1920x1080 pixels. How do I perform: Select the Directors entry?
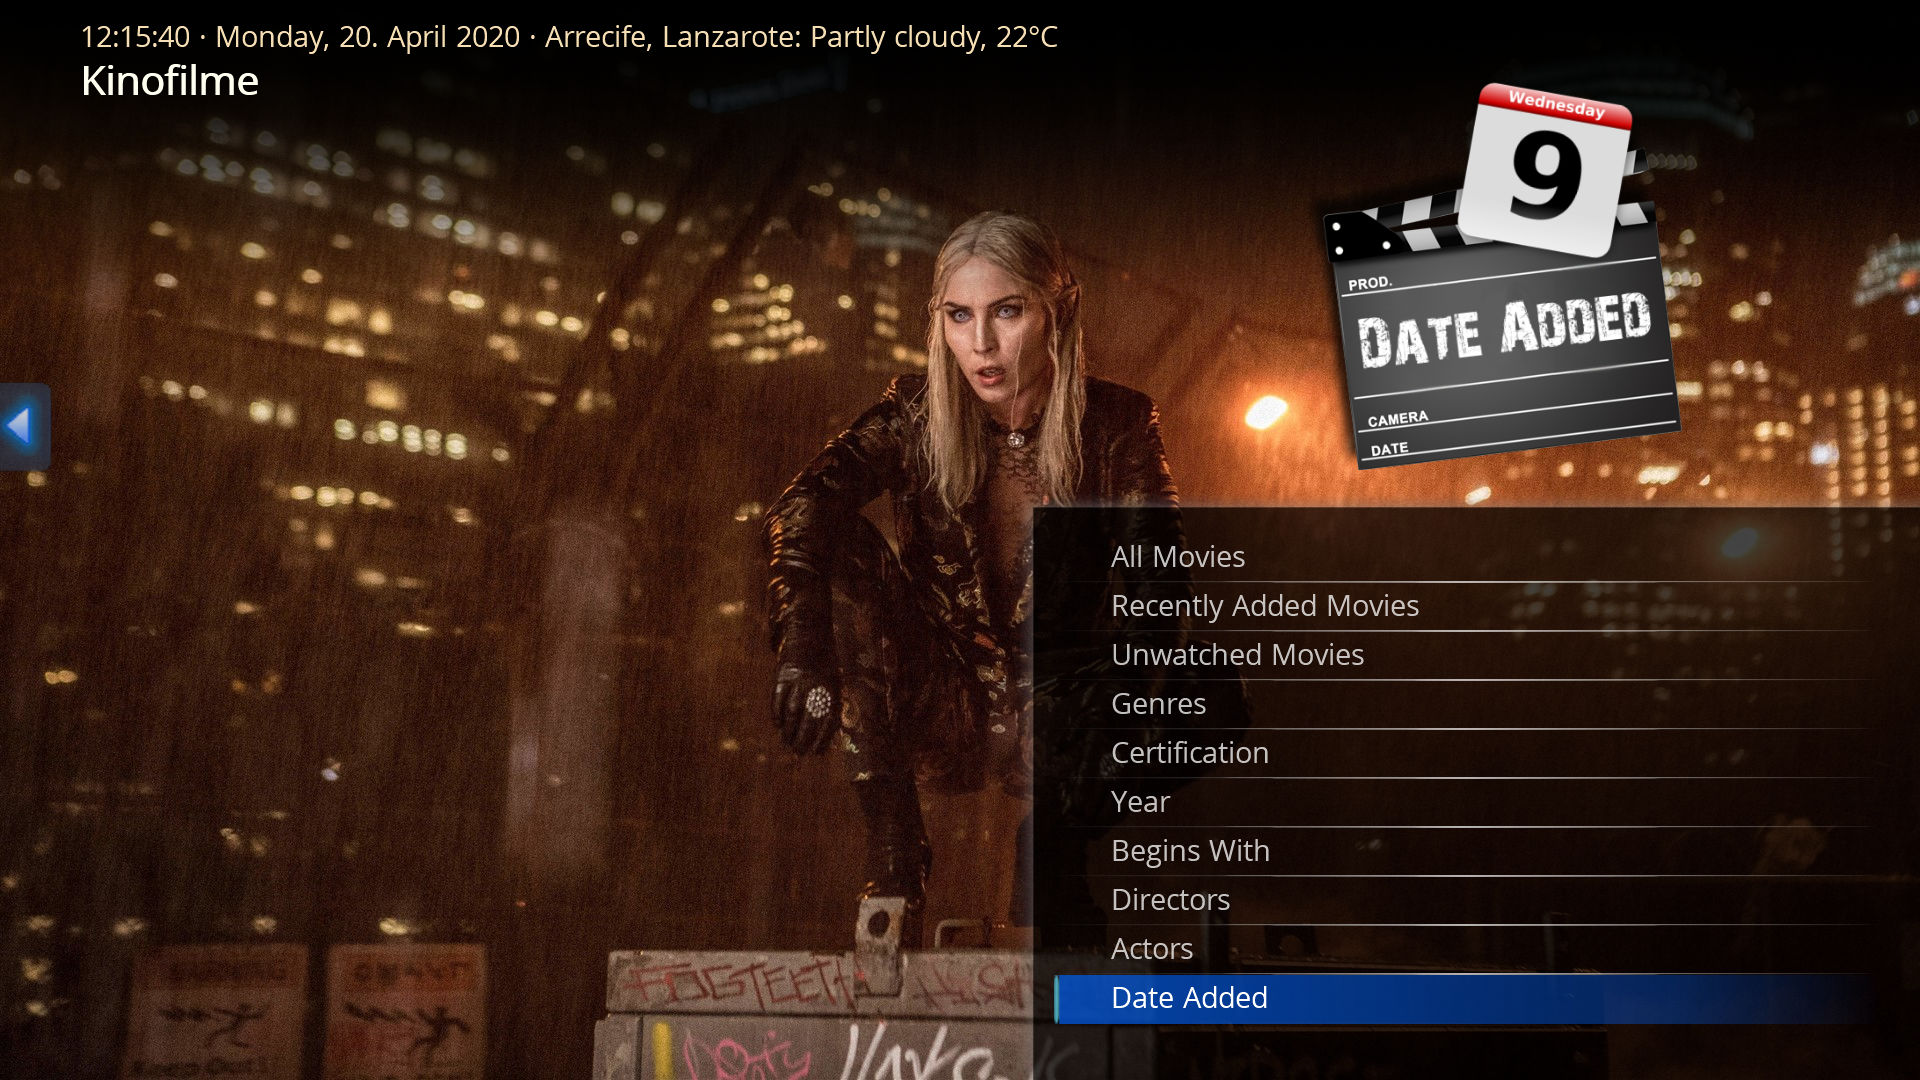click(x=1170, y=899)
